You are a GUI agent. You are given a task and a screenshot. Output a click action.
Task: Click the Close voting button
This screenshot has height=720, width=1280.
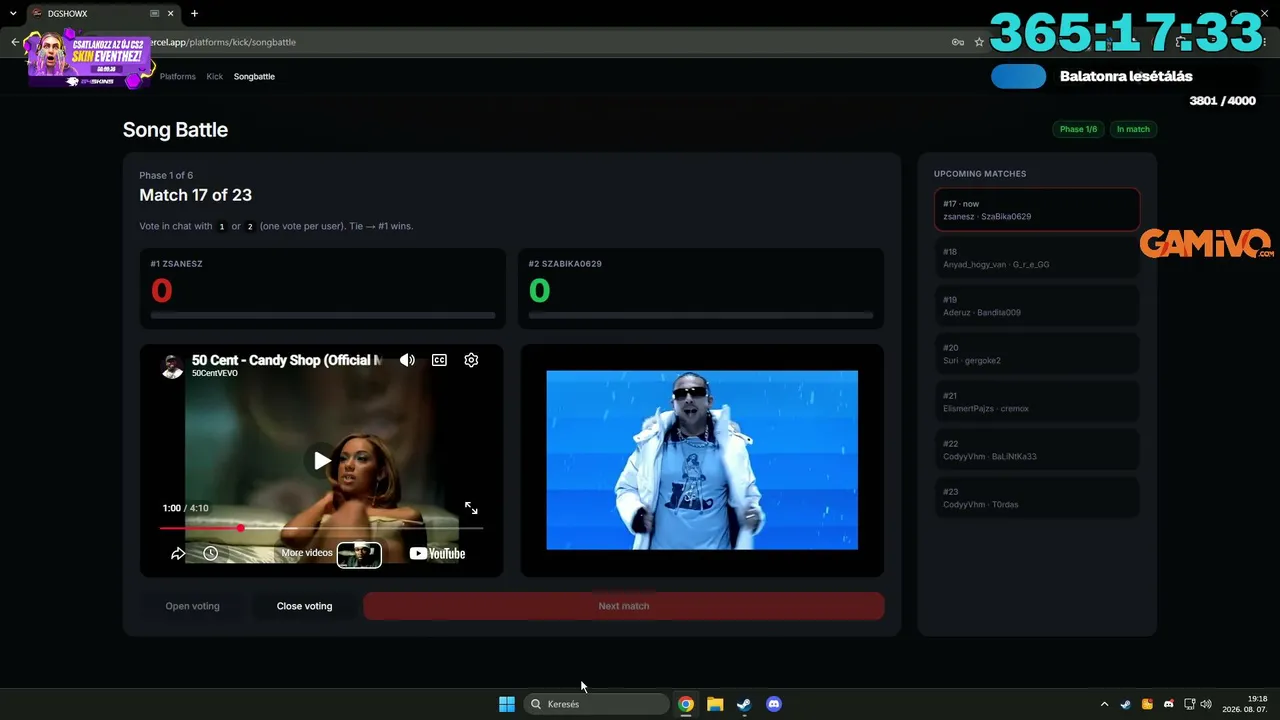point(304,606)
